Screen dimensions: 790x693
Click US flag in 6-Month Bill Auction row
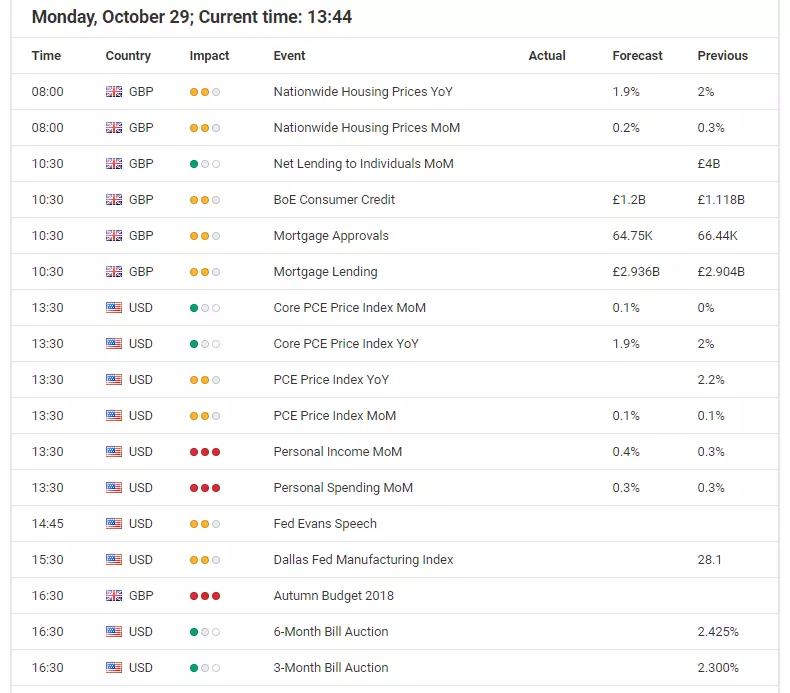[114, 632]
